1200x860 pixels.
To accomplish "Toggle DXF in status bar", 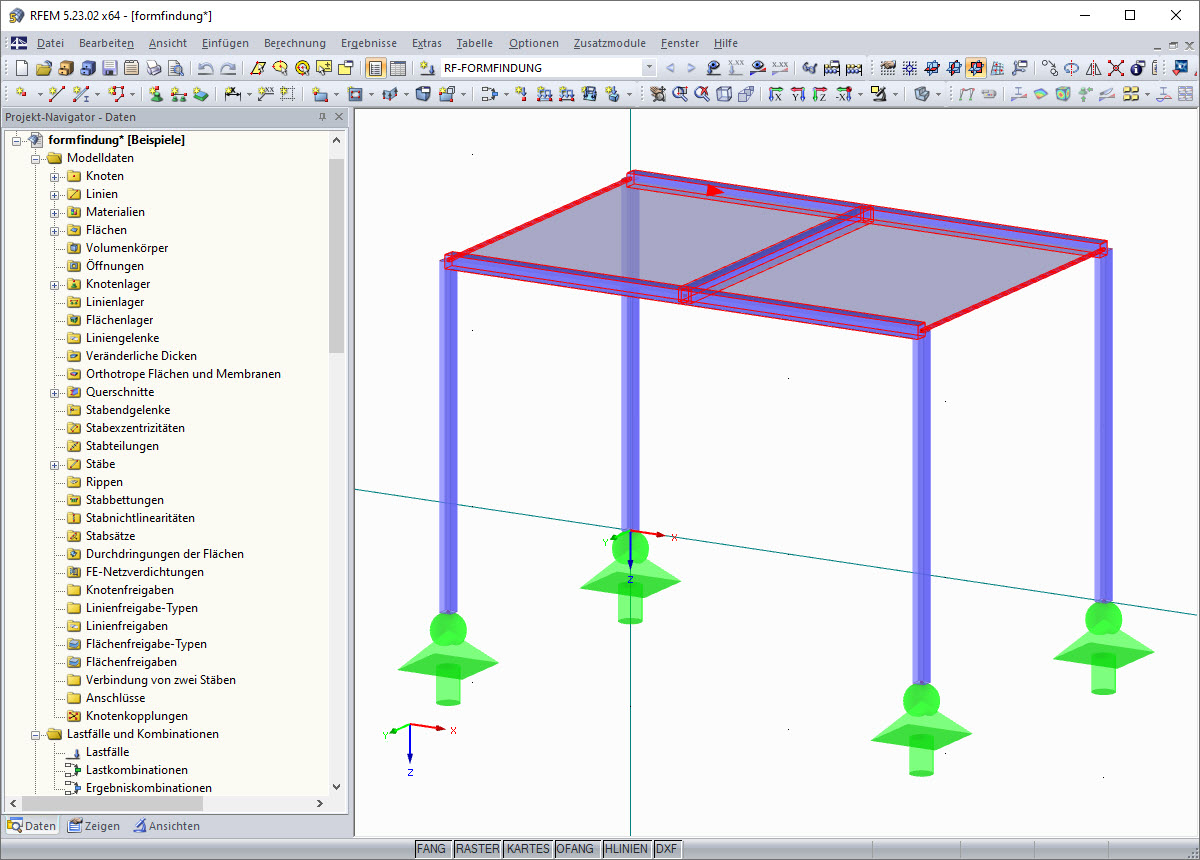I will coord(667,848).
